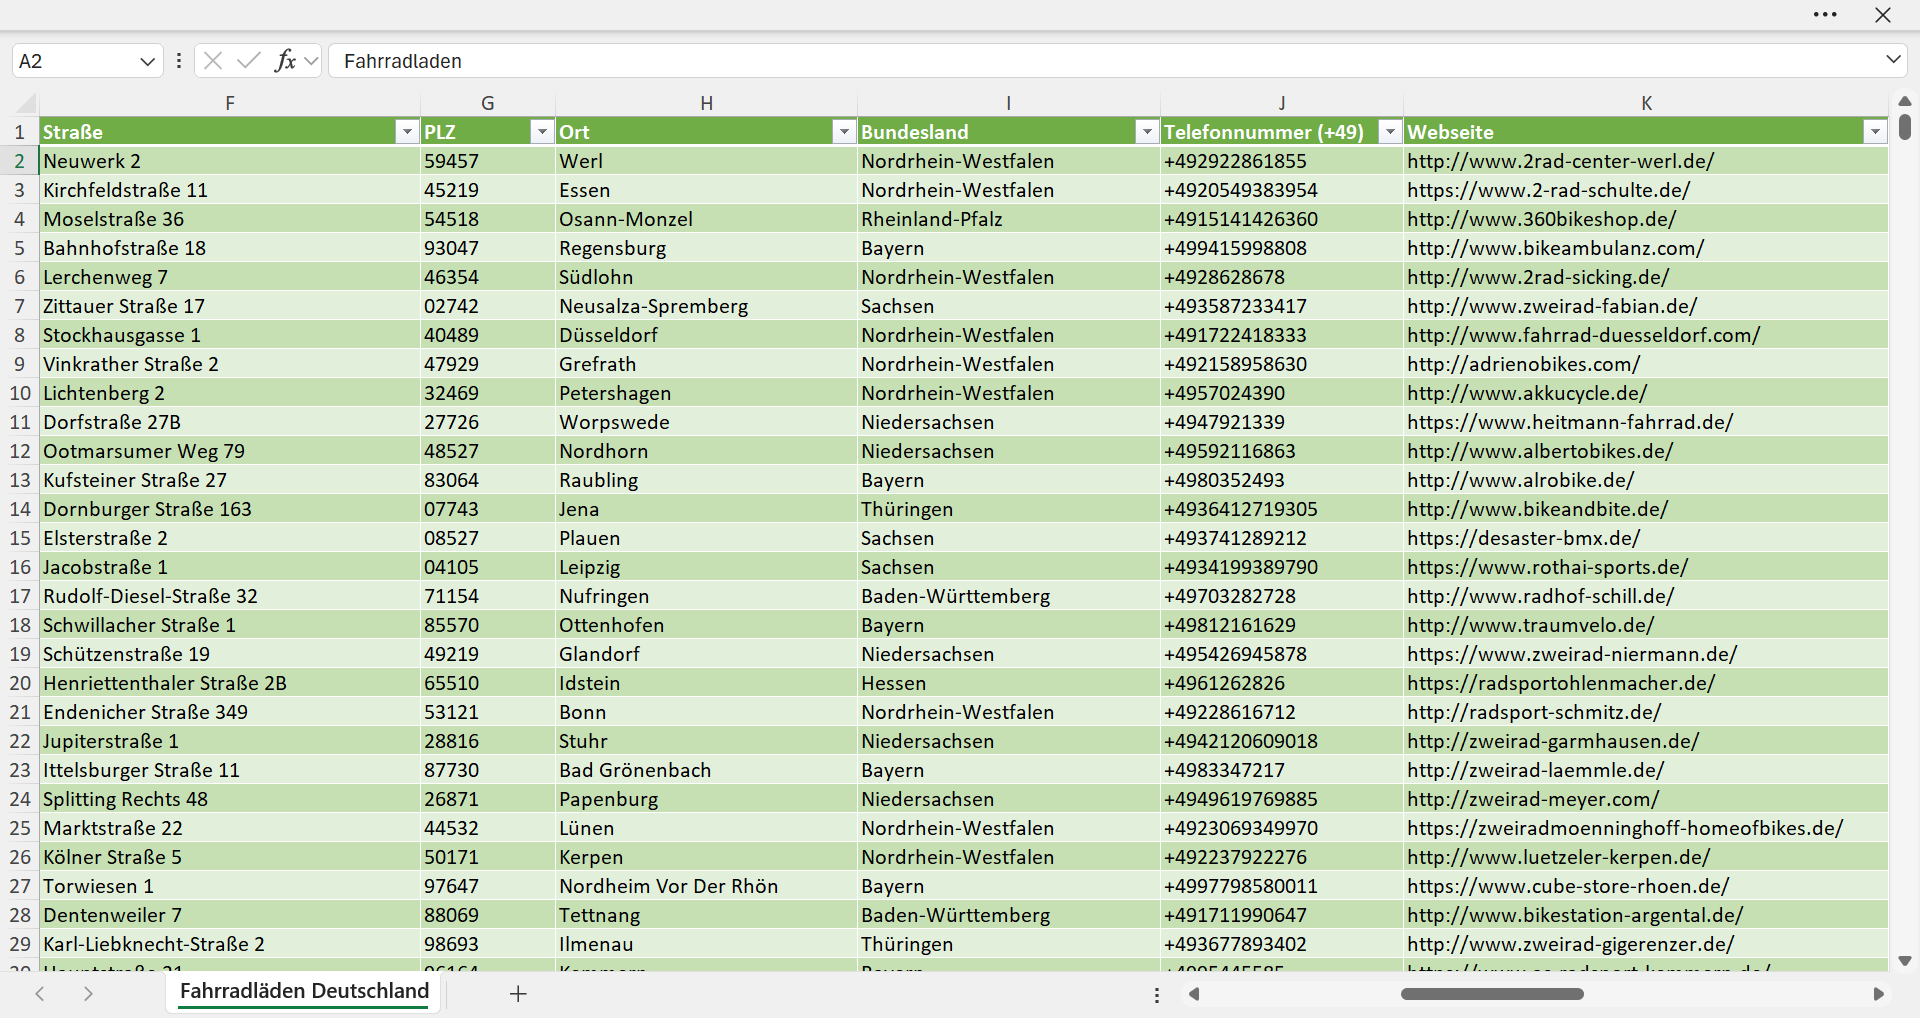The height and width of the screenshot is (1018, 1920).
Task: Click the horizontal scrollbar thumb
Action: pos(1492,994)
